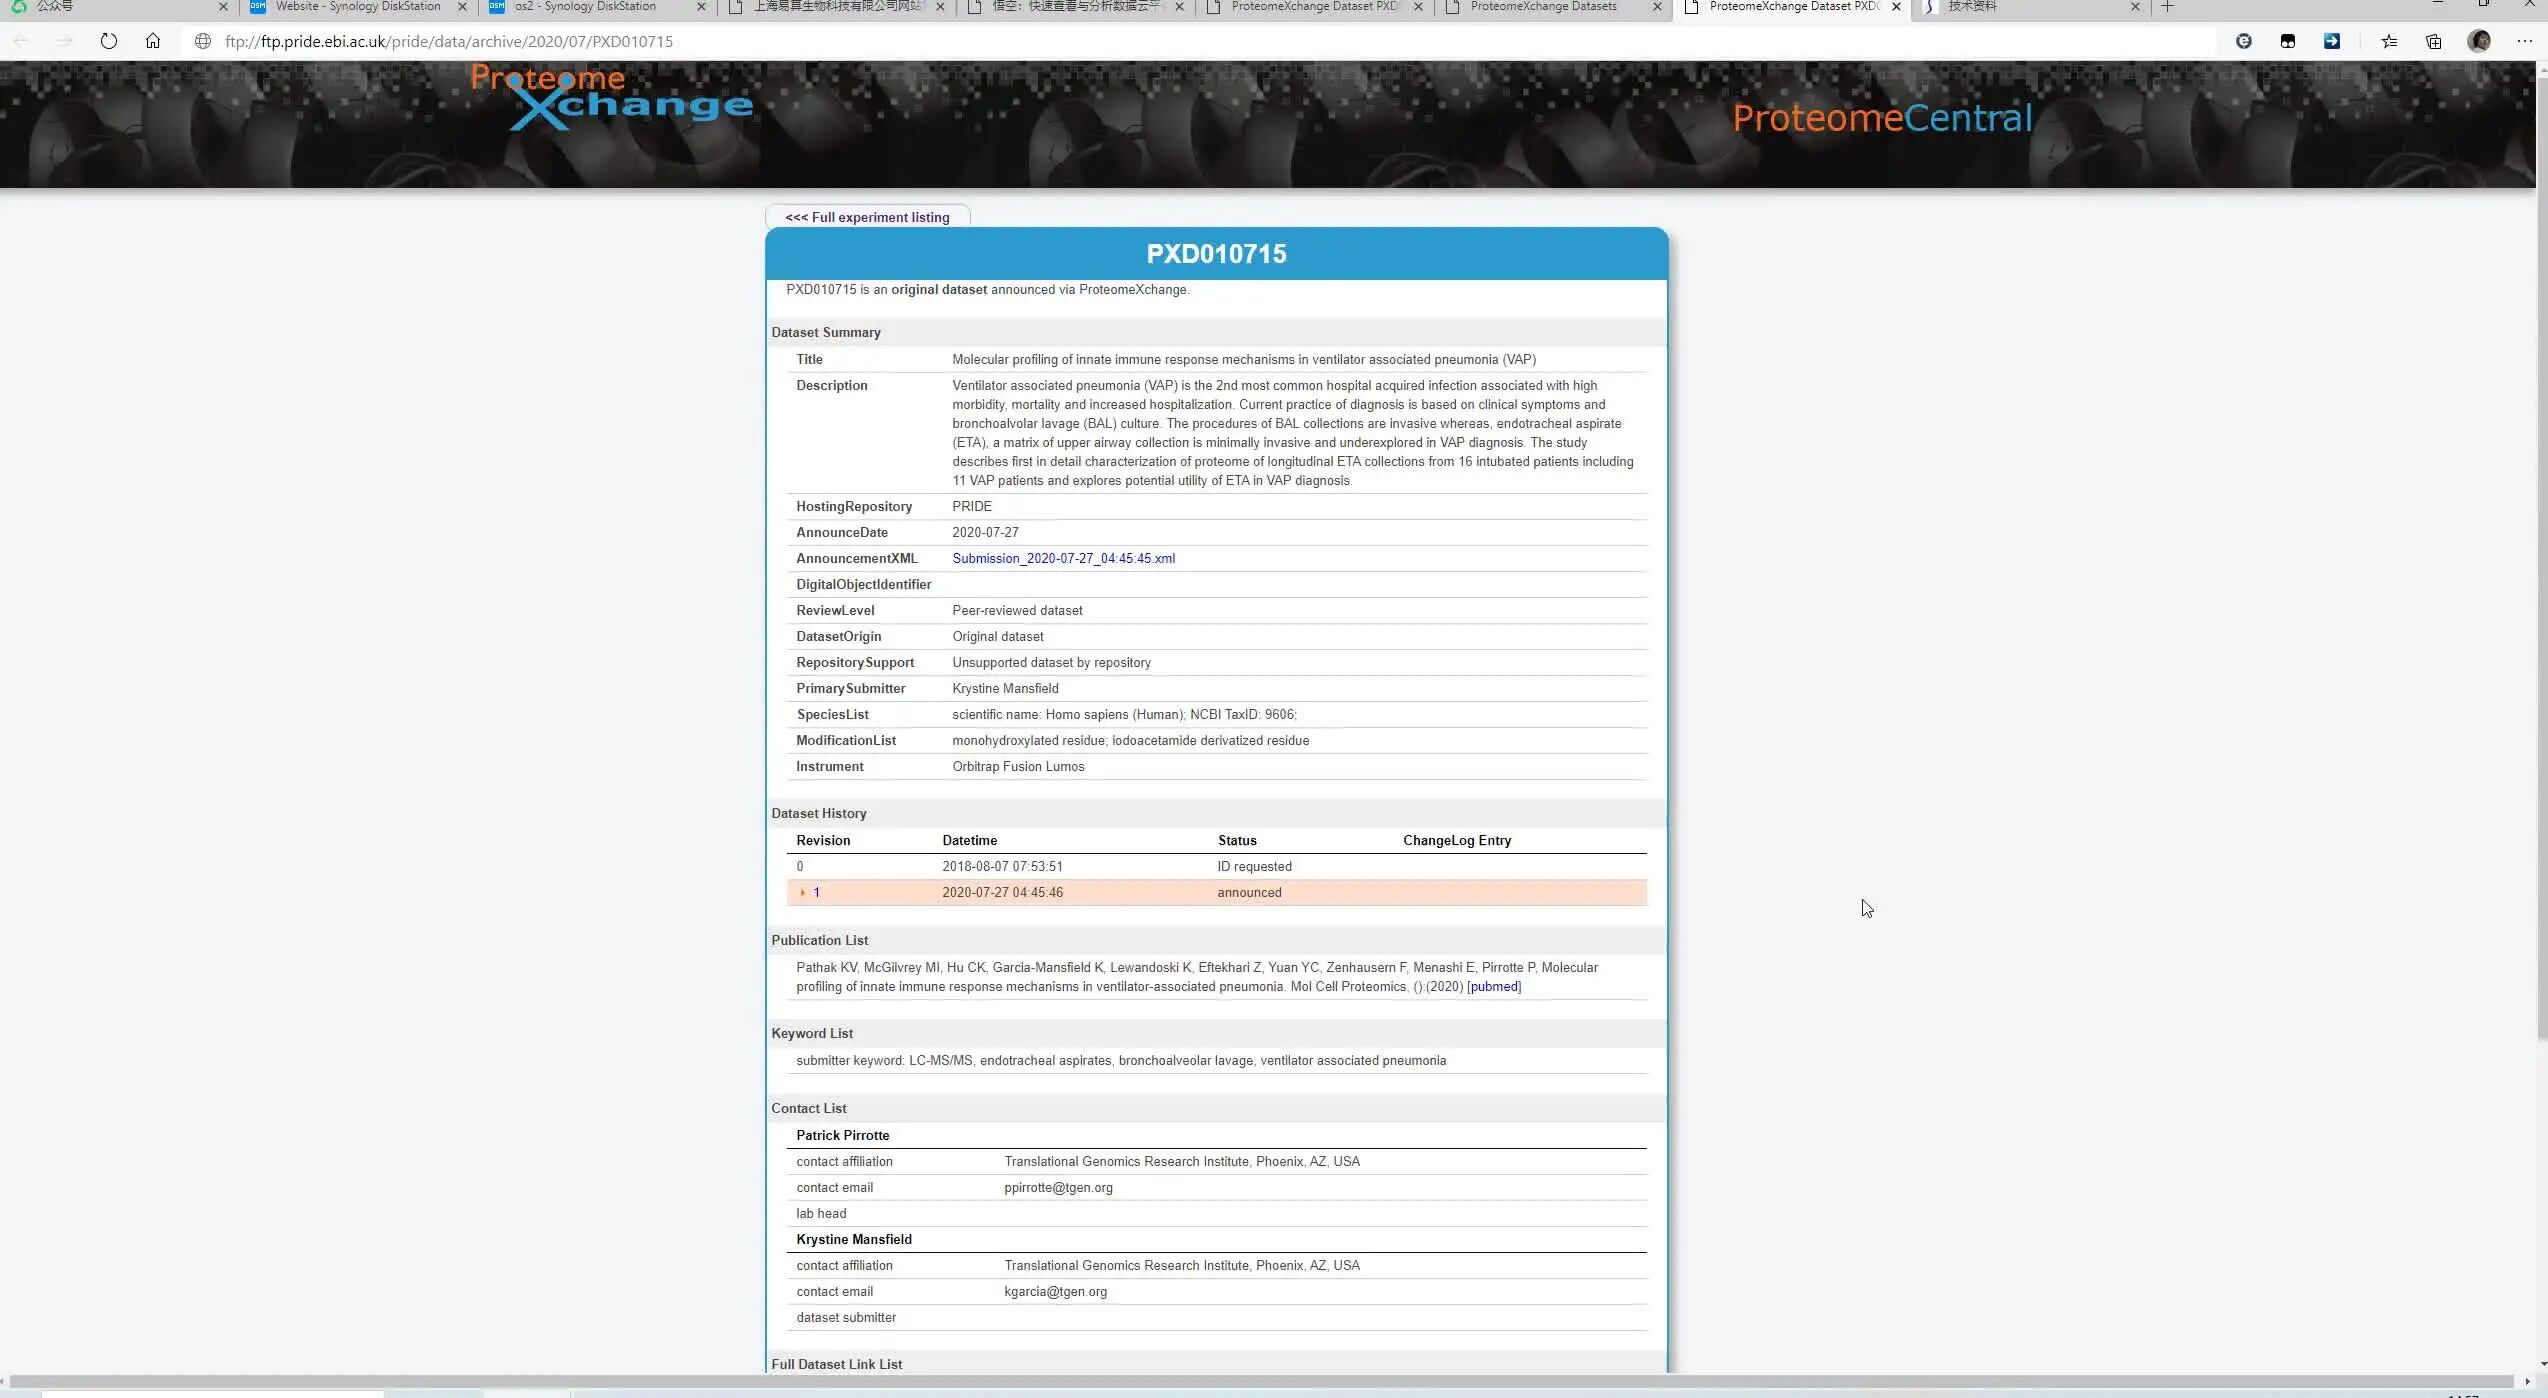Click the browser forward arrow

pos(65,41)
